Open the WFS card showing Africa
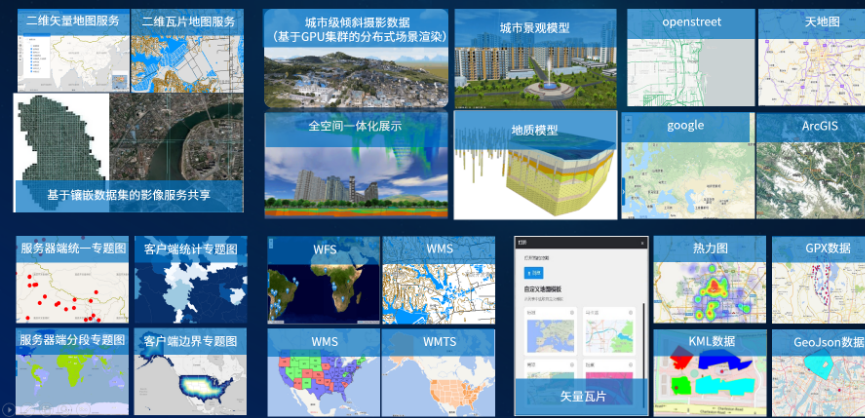This screenshot has height=418, width=865. (x=324, y=280)
